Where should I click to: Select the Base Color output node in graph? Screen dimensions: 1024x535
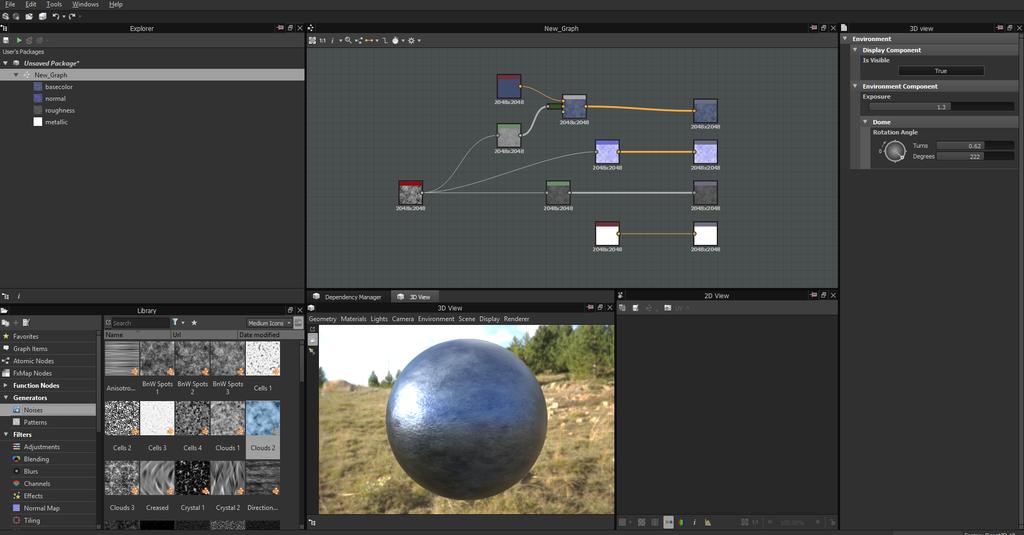[x=705, y=110]
